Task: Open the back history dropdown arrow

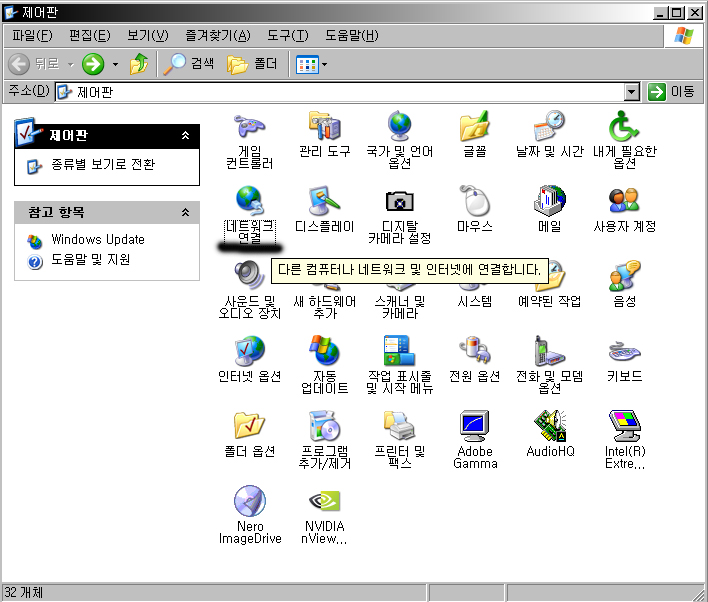Action: (x=70, y=65)
